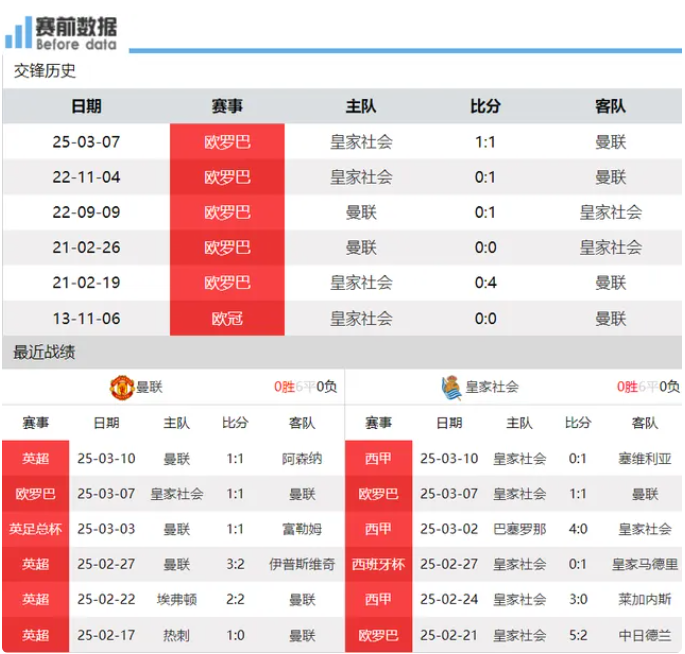Click the 日期 header in head-to-head table
This screenshot has width=685, height=654.
point(86,106)
